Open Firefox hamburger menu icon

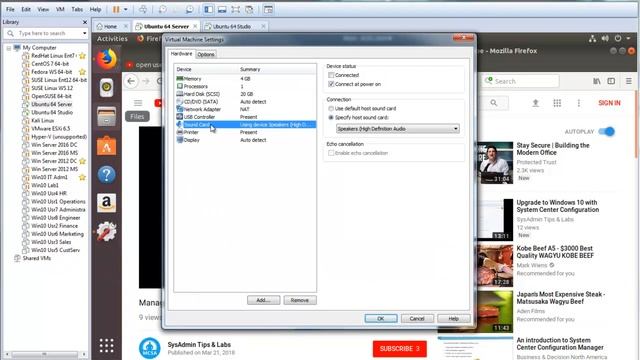pos(629,81)
